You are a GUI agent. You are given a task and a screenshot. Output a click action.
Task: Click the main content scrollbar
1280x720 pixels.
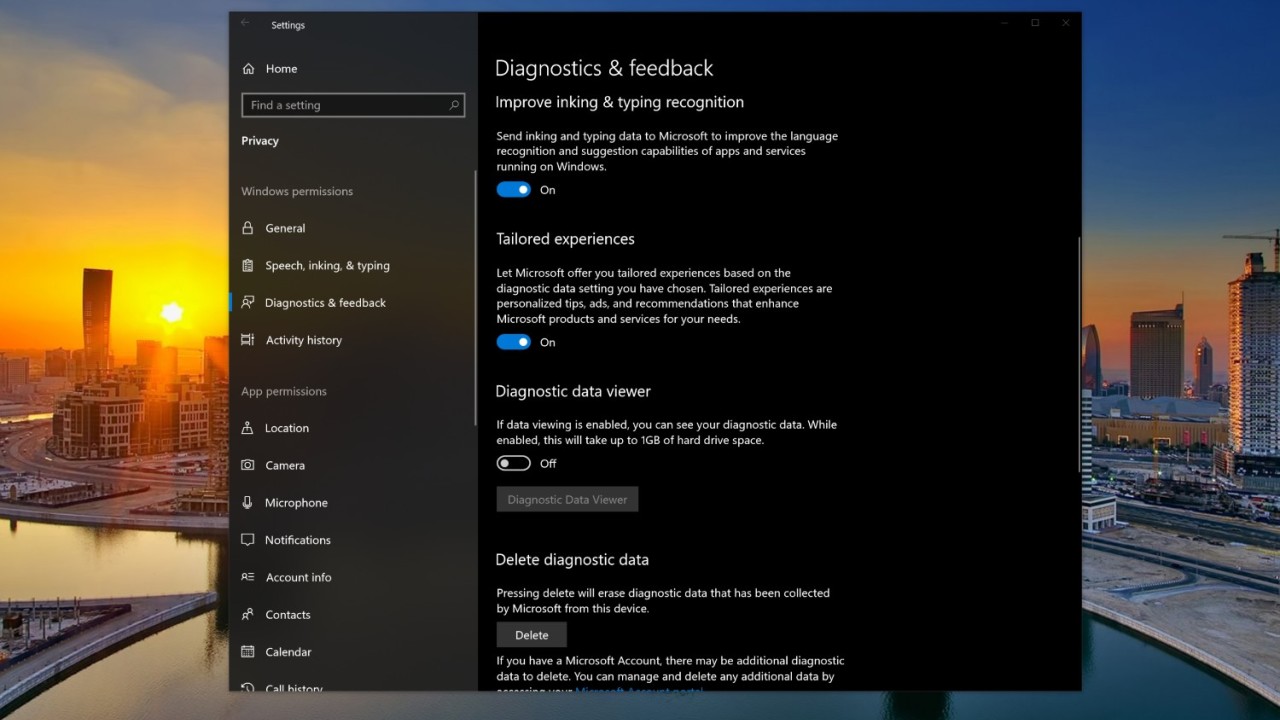click(1079, 355)
